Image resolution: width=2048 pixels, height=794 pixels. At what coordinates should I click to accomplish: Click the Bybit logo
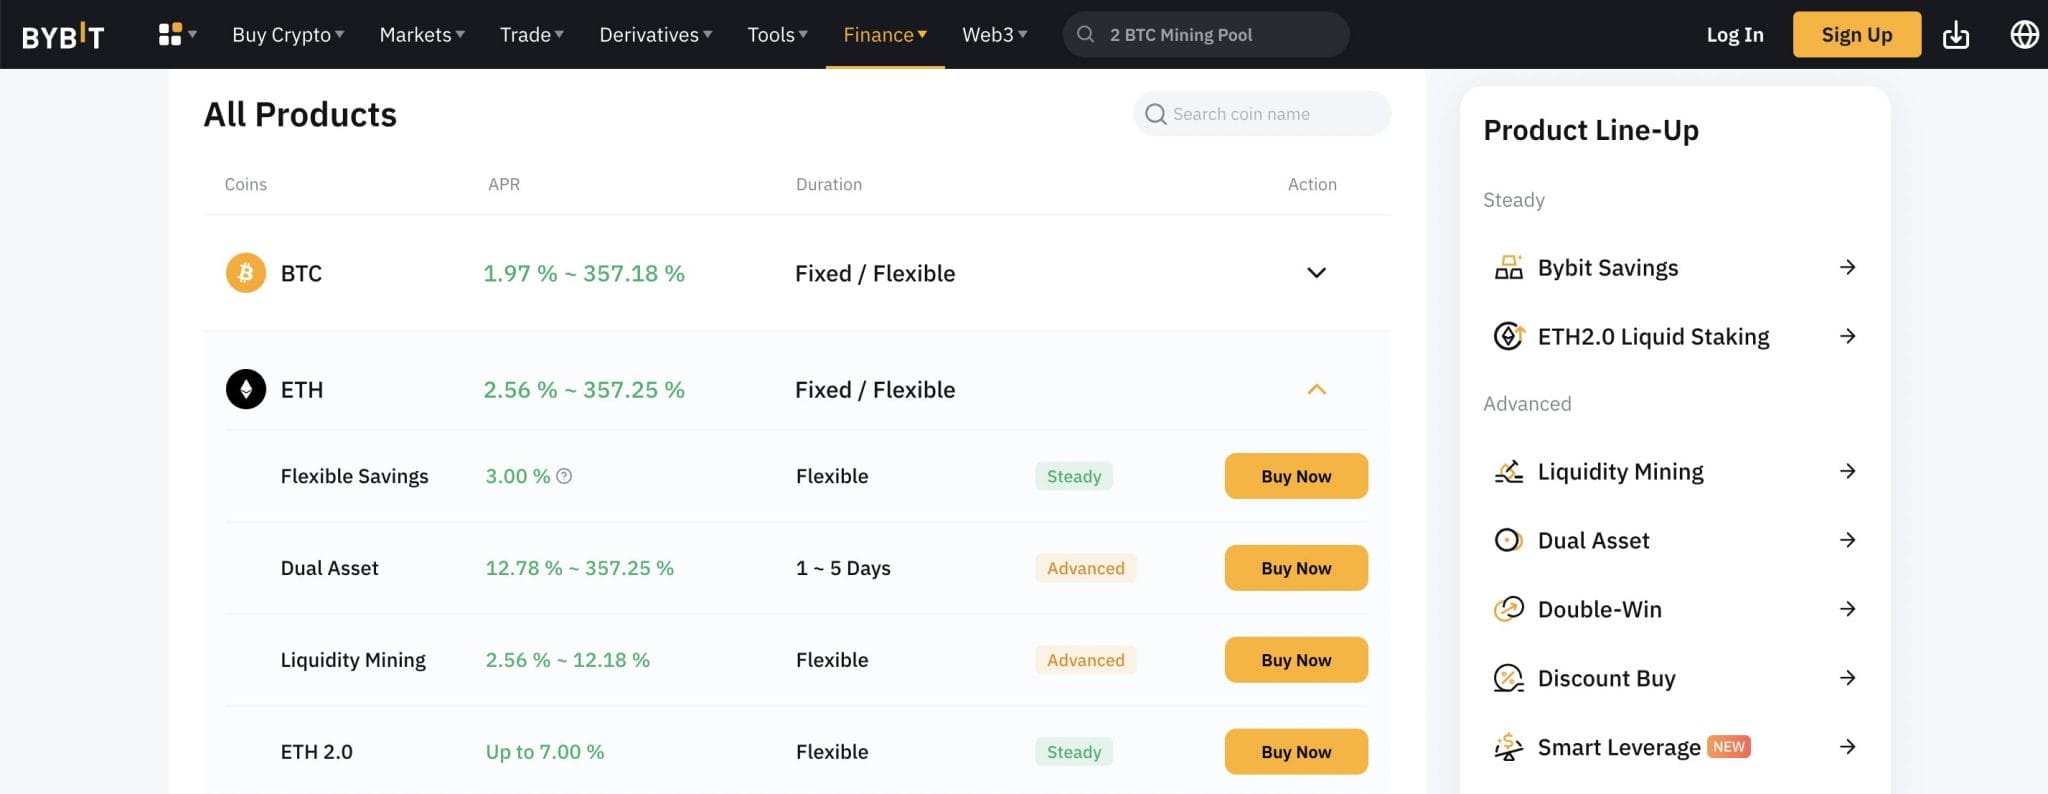(x=63, y=36)
